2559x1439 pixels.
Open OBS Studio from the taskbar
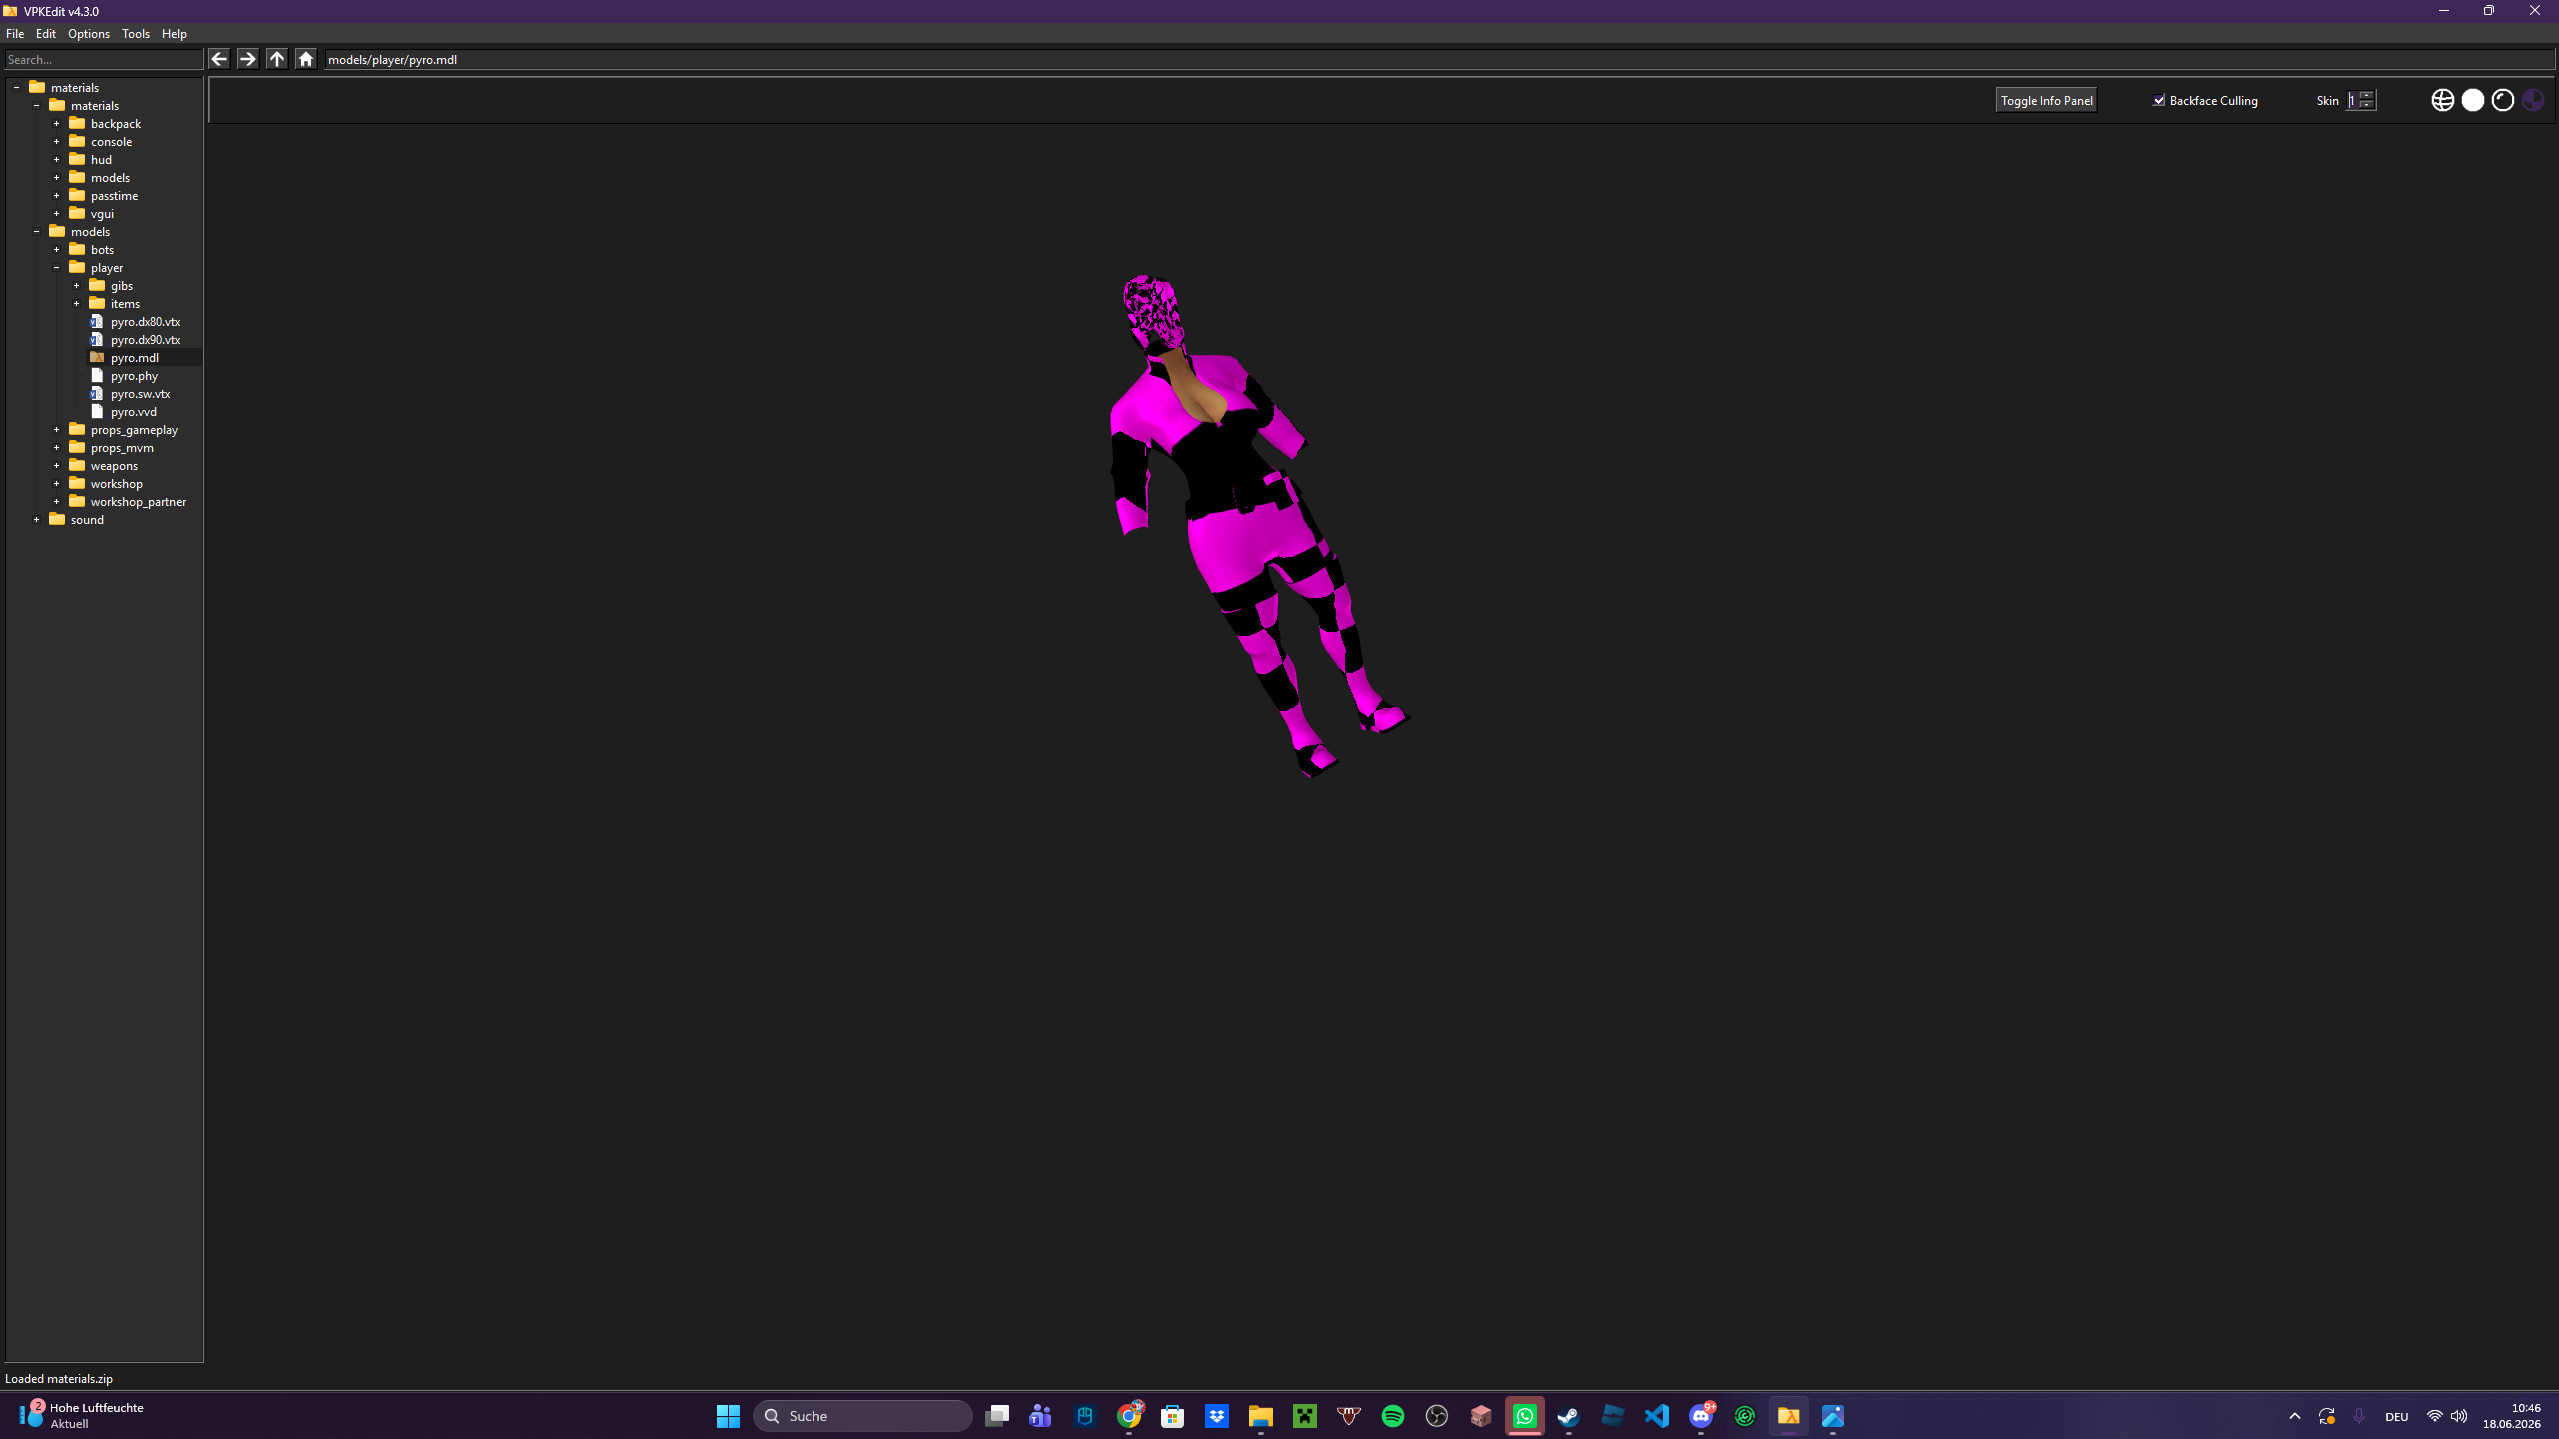pos(1436,1416)
